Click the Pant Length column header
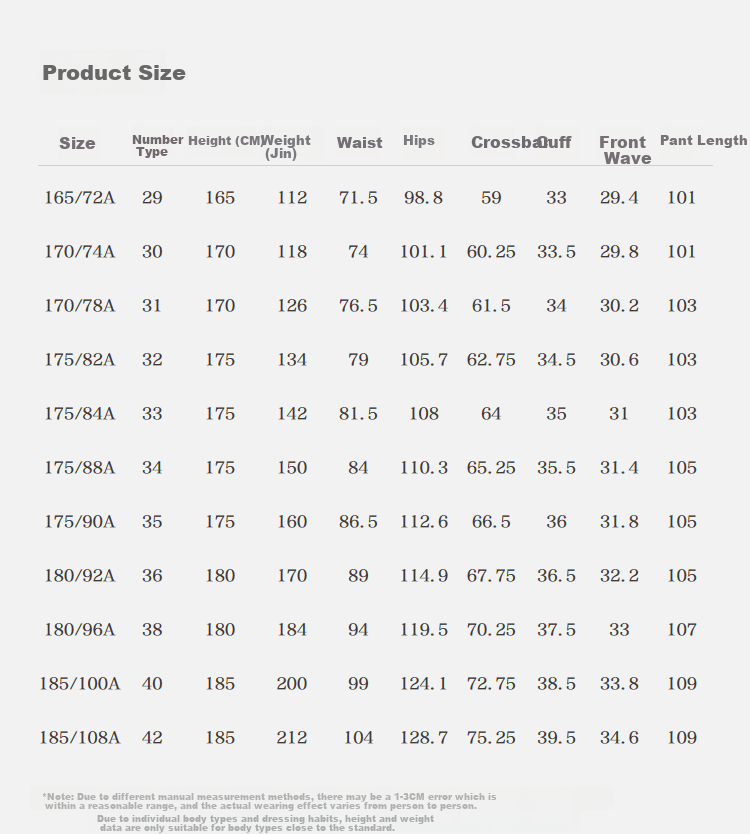 (x=704, y=140)
